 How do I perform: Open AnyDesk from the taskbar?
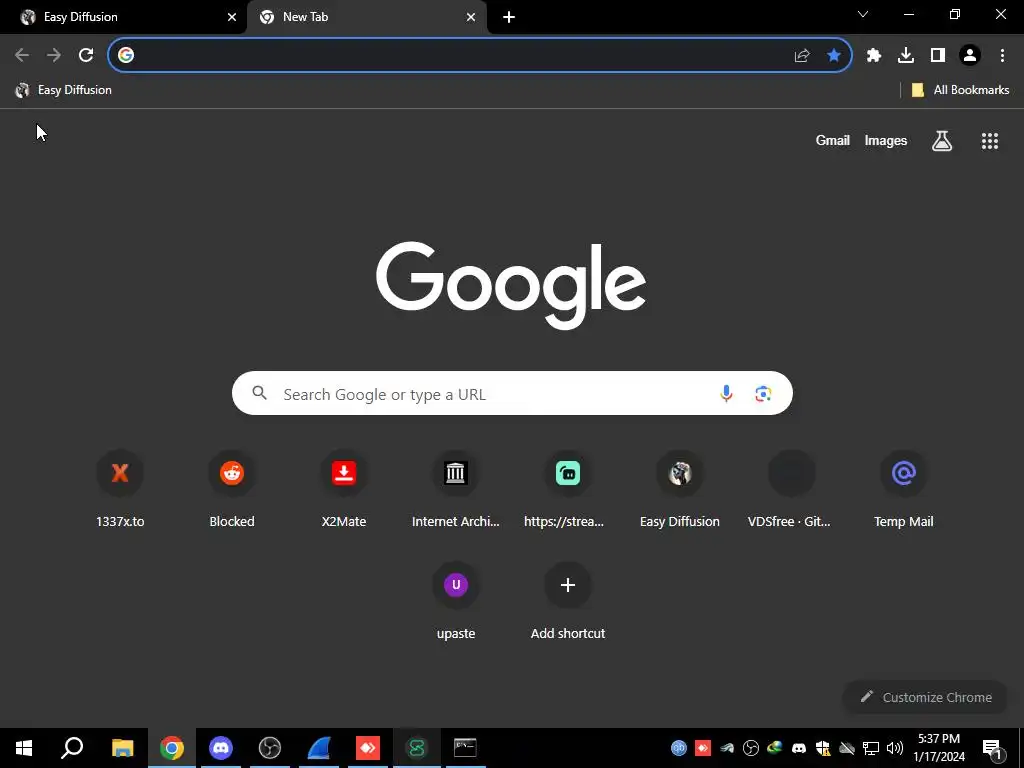point(368,748)
